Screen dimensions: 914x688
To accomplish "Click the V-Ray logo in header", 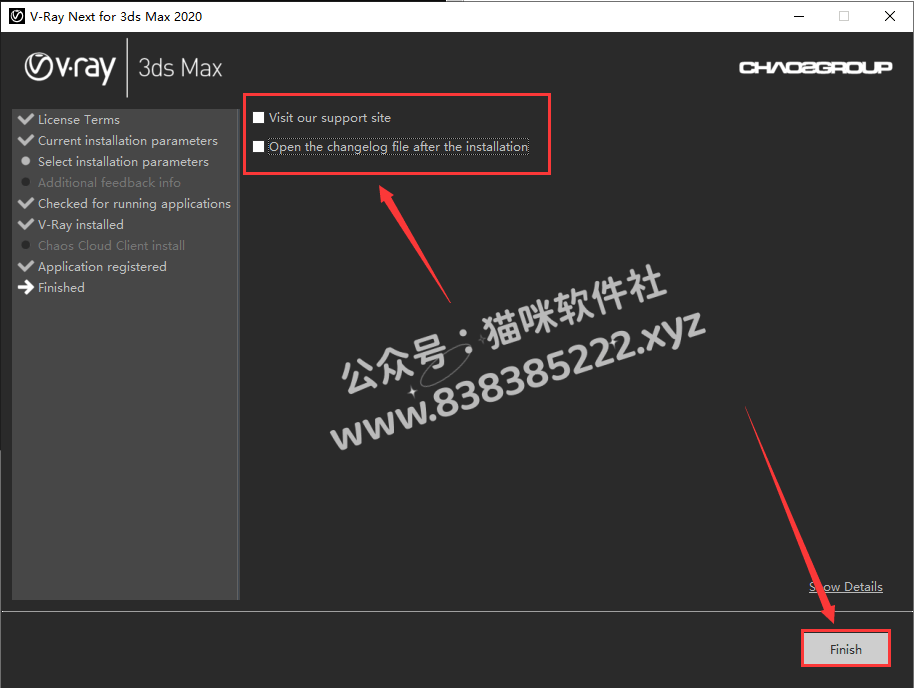I will pyautogui.click(x=71, y=68).
